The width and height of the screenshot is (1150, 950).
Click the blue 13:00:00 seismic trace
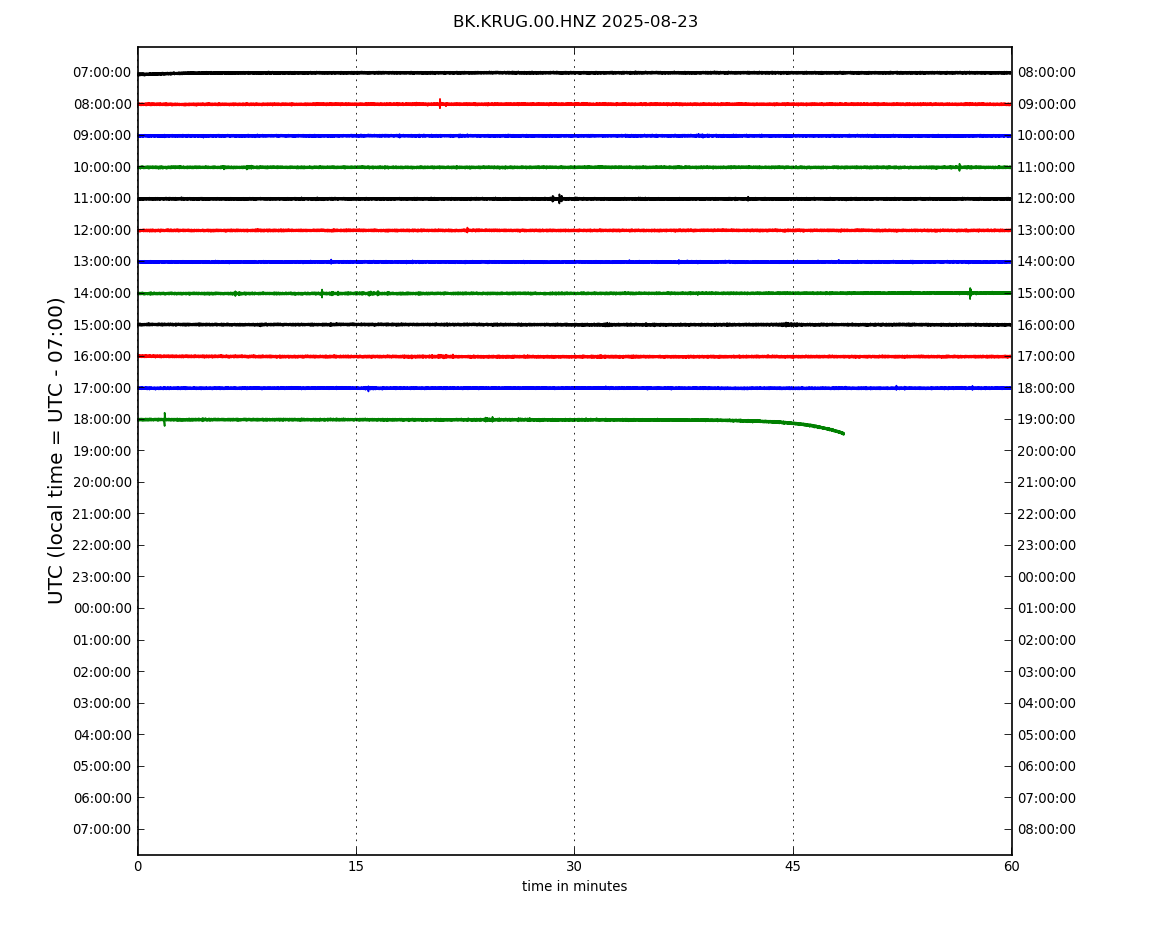click(x=574, y=262)
